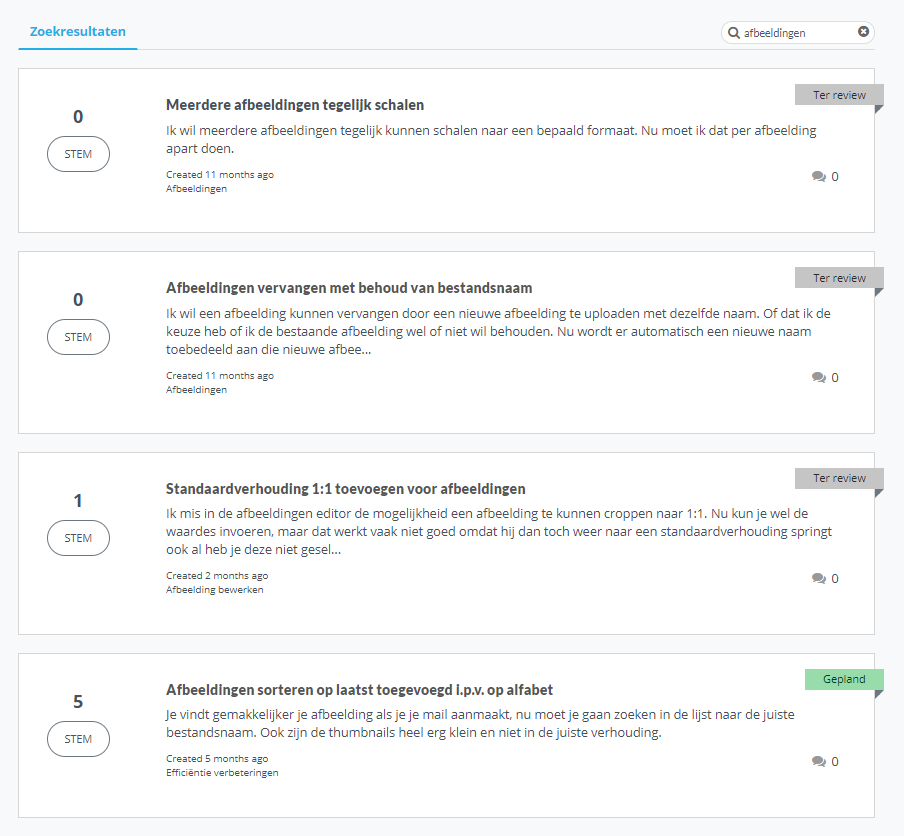Screen dimensions: 904x836
Task: Open 'Afbeeldingen vervangen met behoud van bestandsnaam'
Action: click(349, 288)
